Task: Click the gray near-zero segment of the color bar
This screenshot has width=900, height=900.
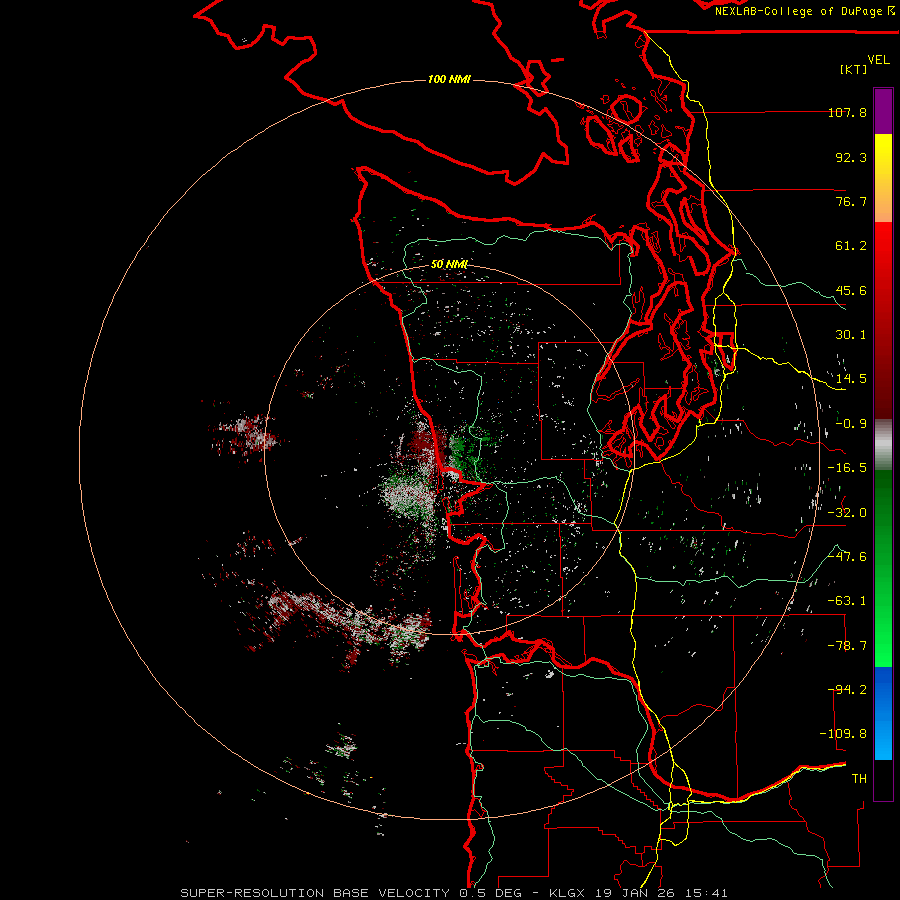Action: [883, 445]
